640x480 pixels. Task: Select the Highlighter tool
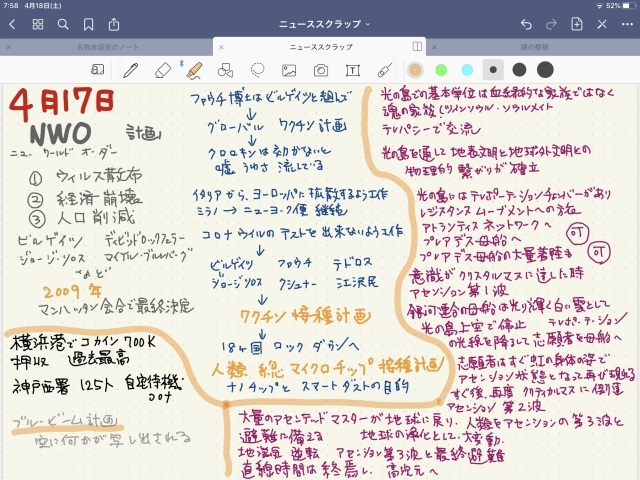coord(194,70)
